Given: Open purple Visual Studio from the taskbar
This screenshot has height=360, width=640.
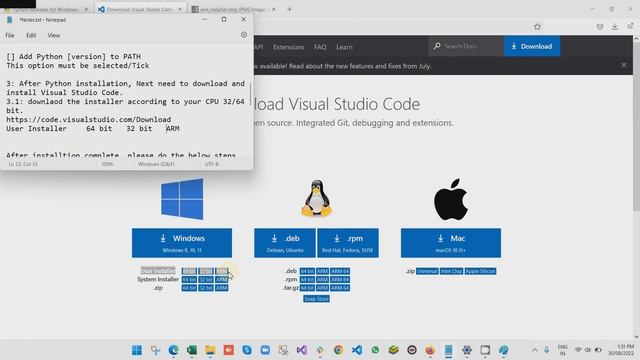Looking at the screenshot, I should click(302, 350).
